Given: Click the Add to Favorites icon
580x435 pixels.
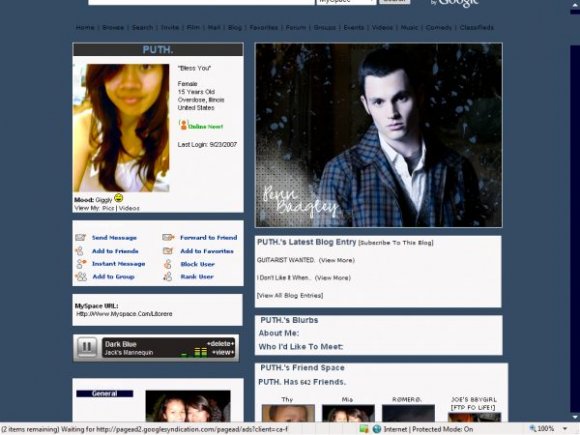Looking at the screenshot, I should coord(168,251).
